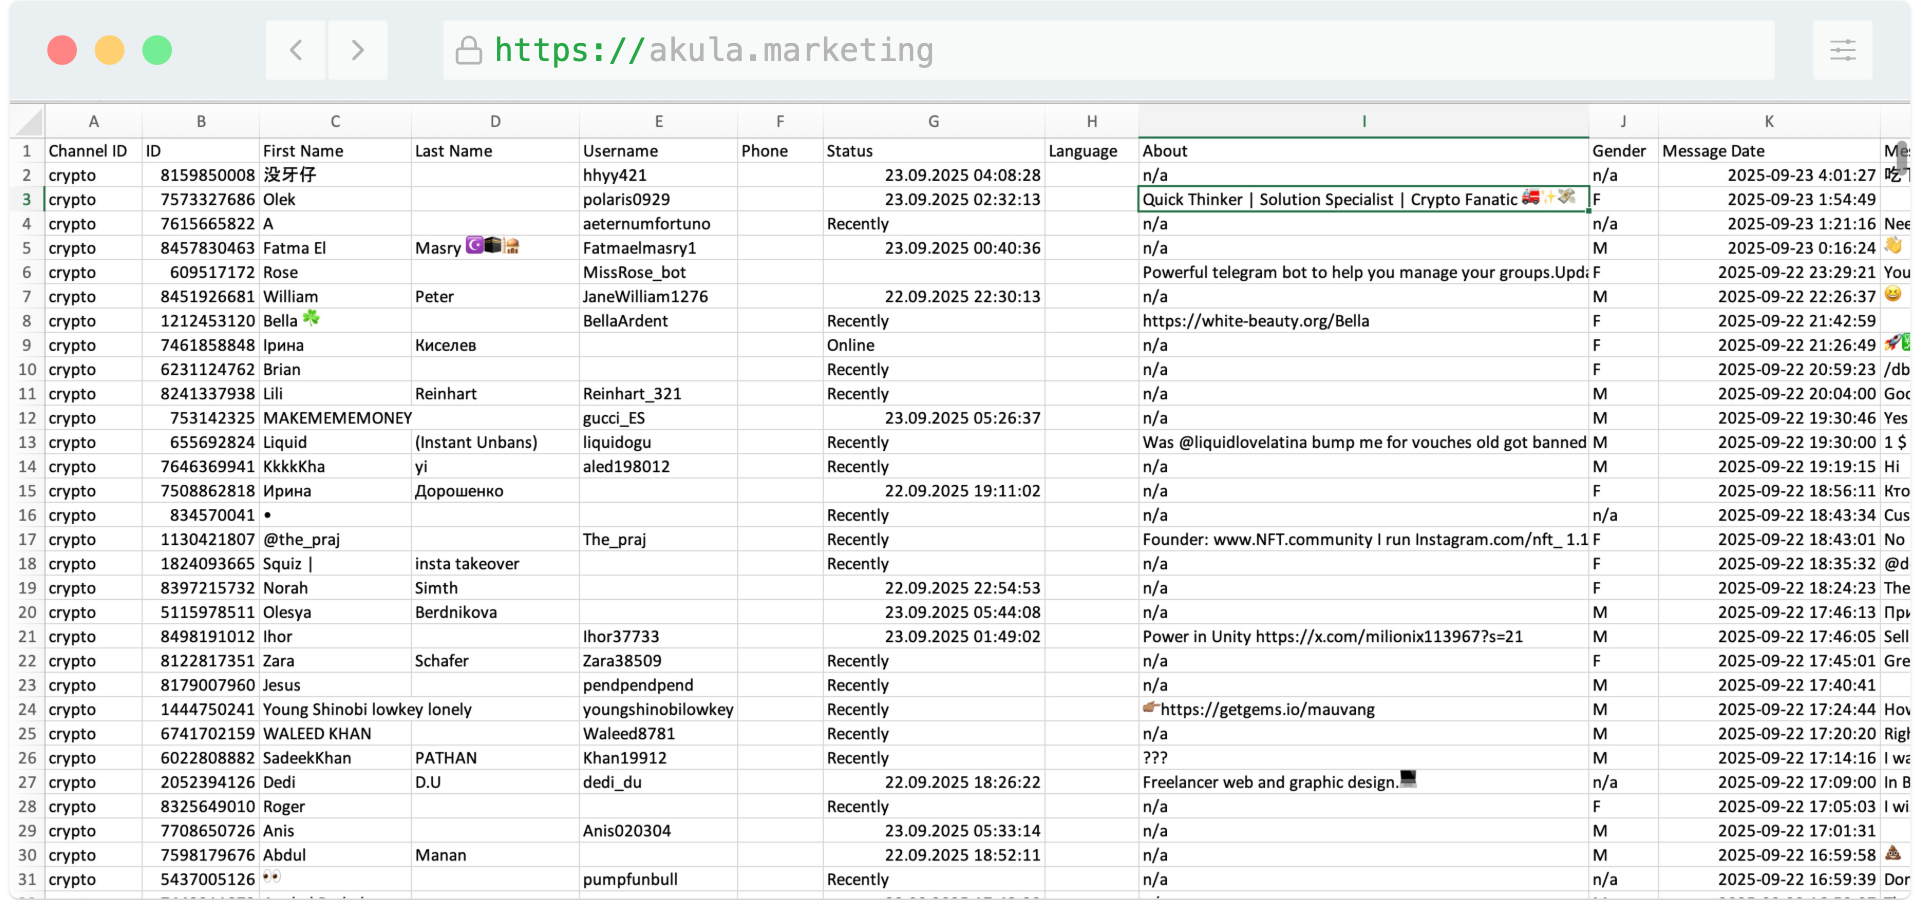The width and height of the screenshot is (1920, 900).
Task: Click the 'Language' header cell
Action: (x=1092, y=151)
